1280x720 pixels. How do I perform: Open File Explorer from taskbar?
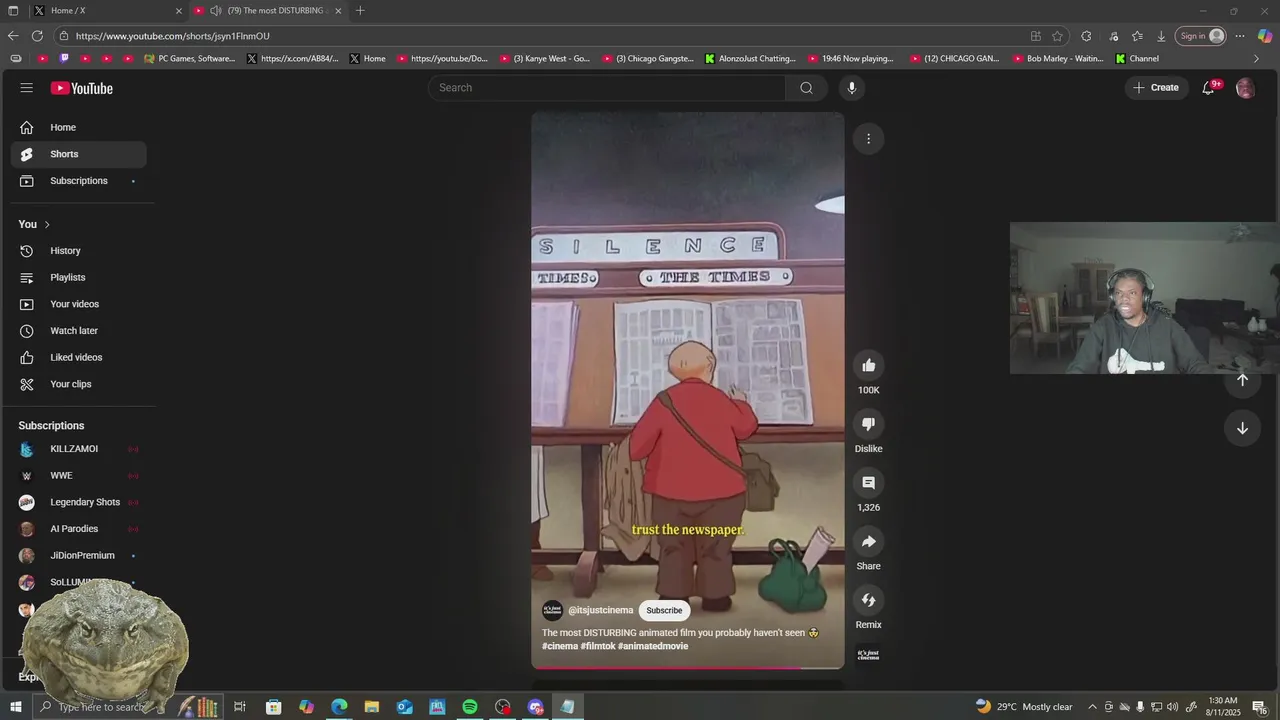click(x=371, y=707)
